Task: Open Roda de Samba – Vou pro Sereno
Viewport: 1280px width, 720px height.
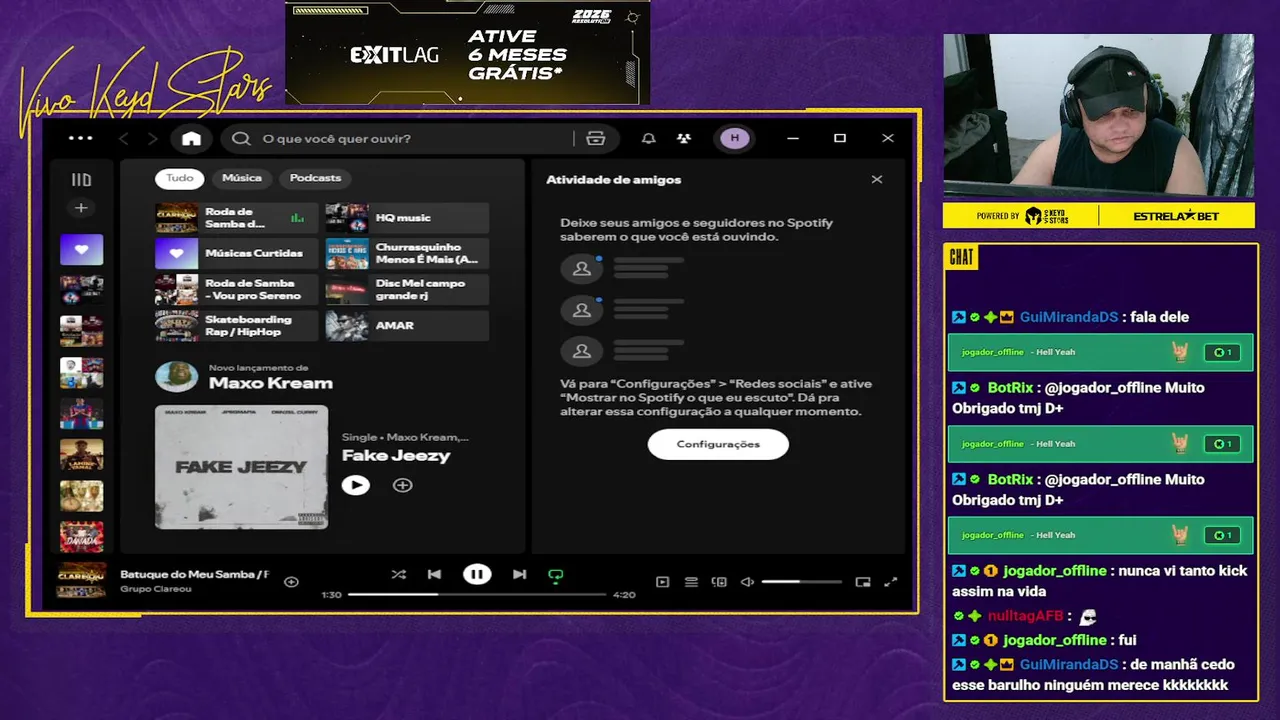Action: (236, 290)
